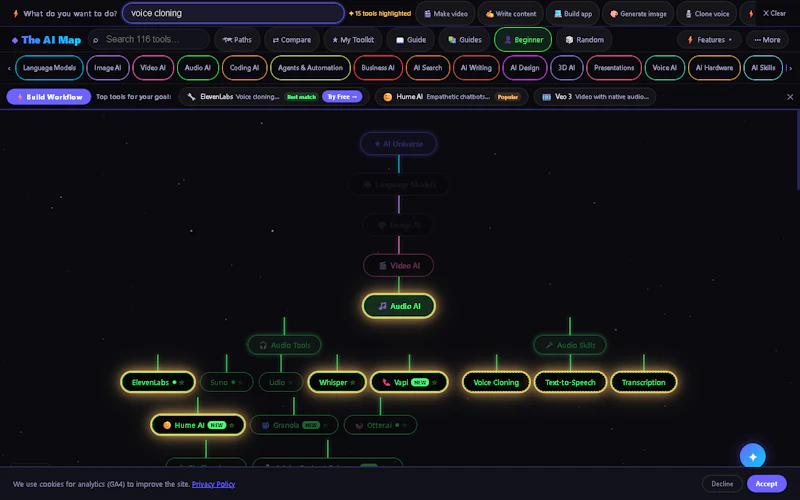The image size is (800, 500).
Task: Expand the Audio Skills branch node
Action: tap(570, 345)
